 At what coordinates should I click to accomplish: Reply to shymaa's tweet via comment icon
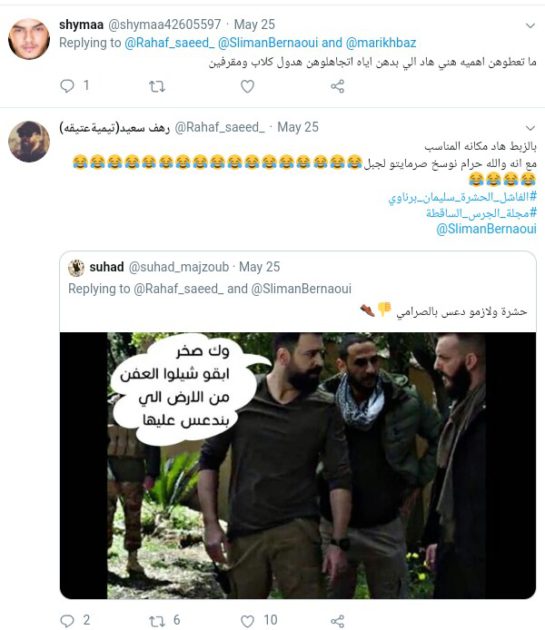67,86
